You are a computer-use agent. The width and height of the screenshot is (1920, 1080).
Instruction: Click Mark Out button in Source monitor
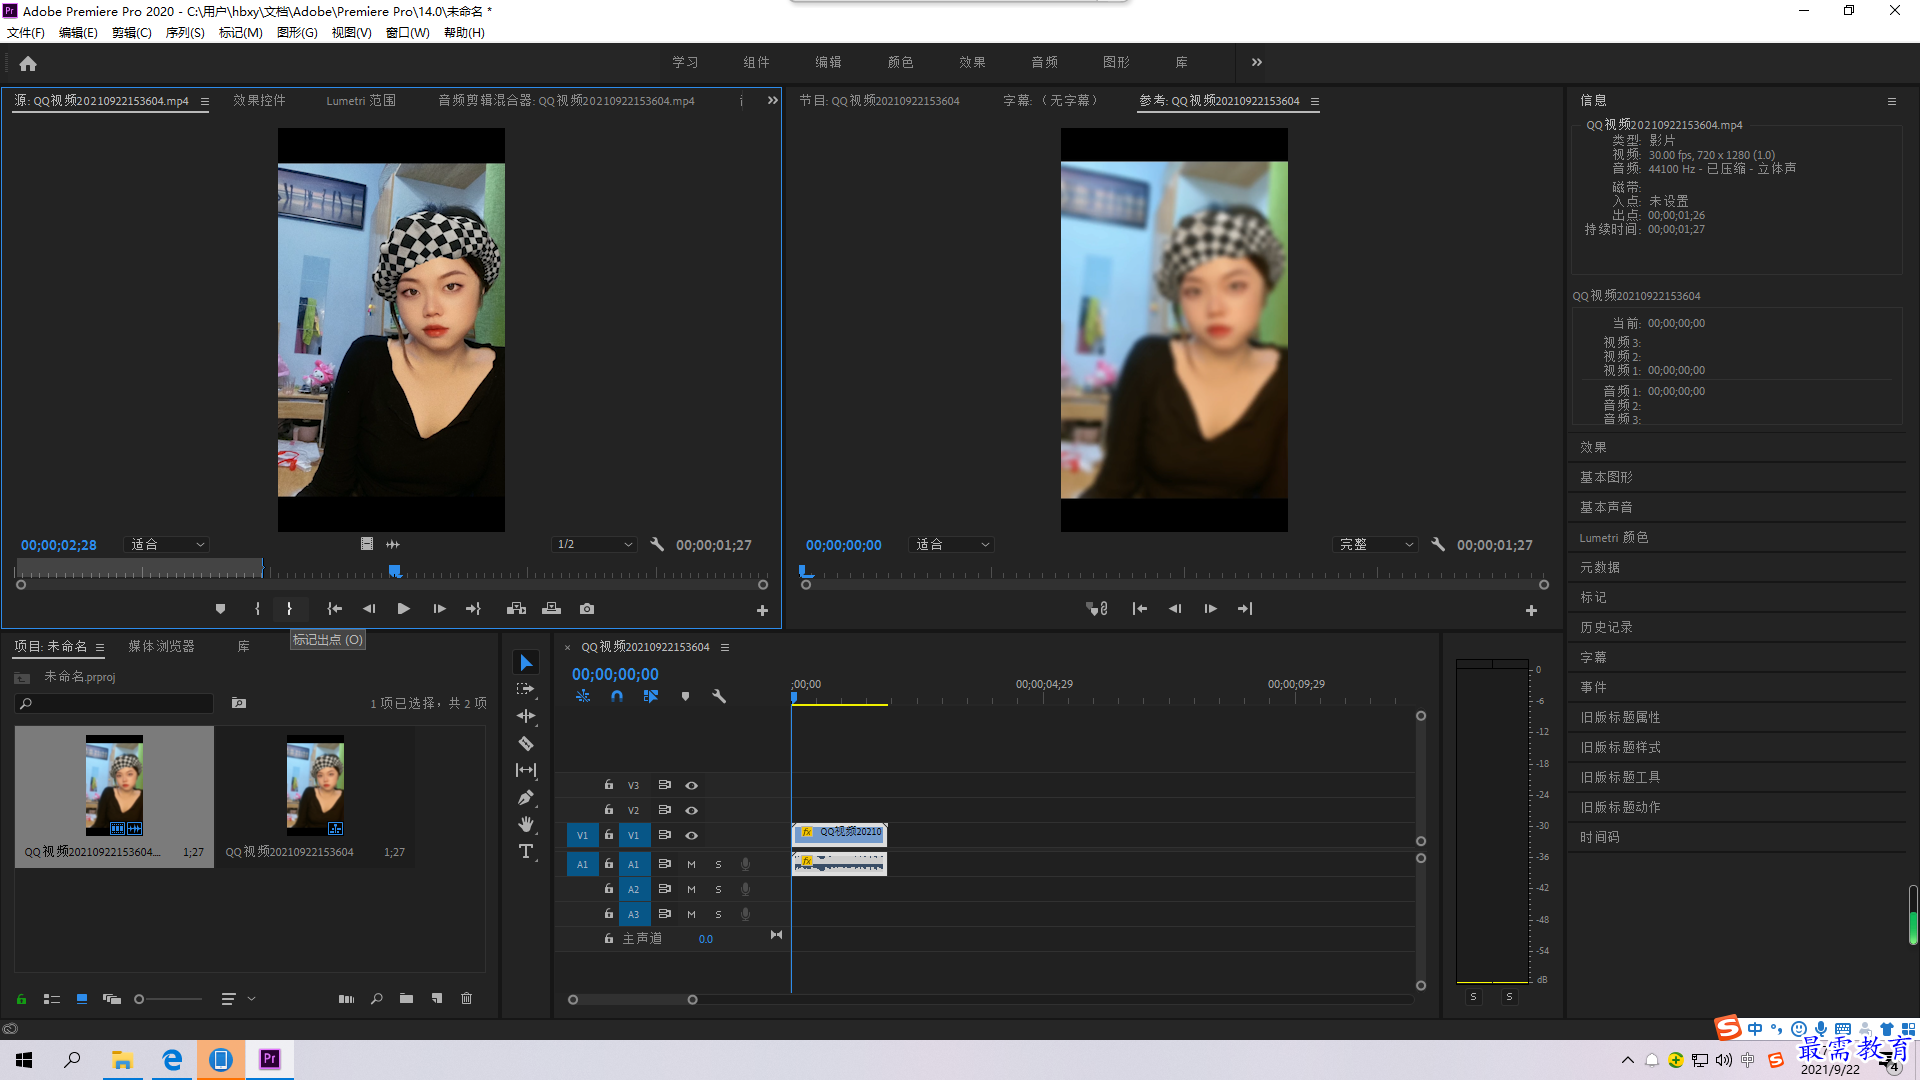click(x=289, y=609)
